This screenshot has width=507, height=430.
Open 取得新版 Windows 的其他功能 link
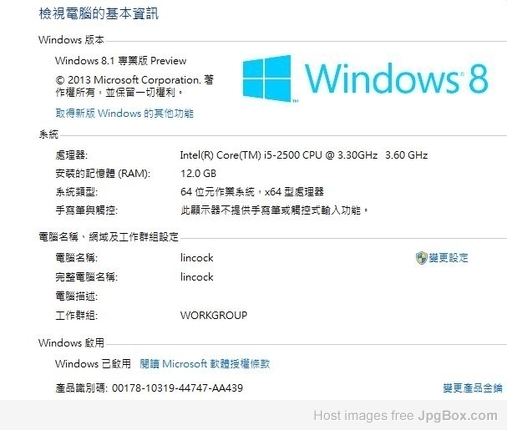click(124, 113)
